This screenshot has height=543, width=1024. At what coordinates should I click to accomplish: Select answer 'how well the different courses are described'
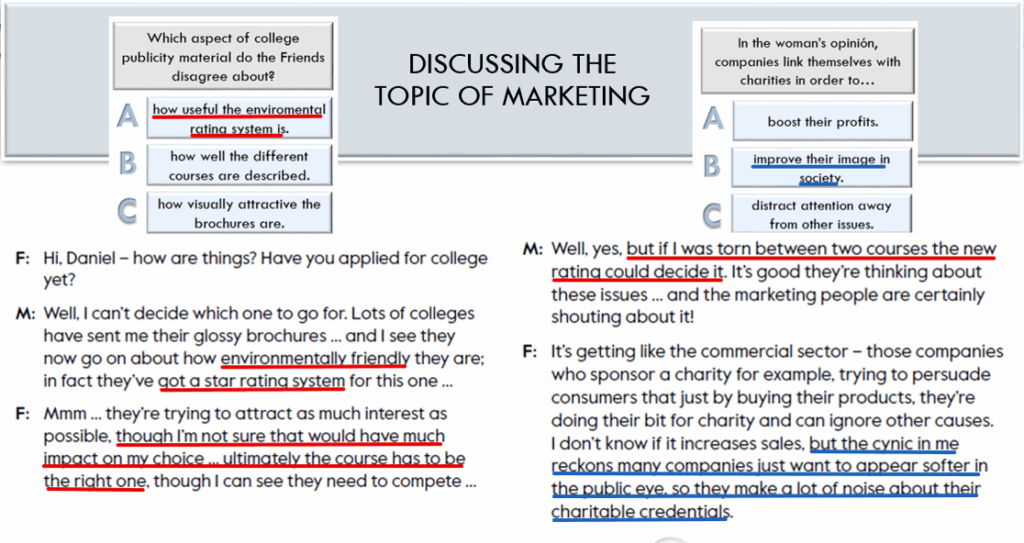pos(239,165)
